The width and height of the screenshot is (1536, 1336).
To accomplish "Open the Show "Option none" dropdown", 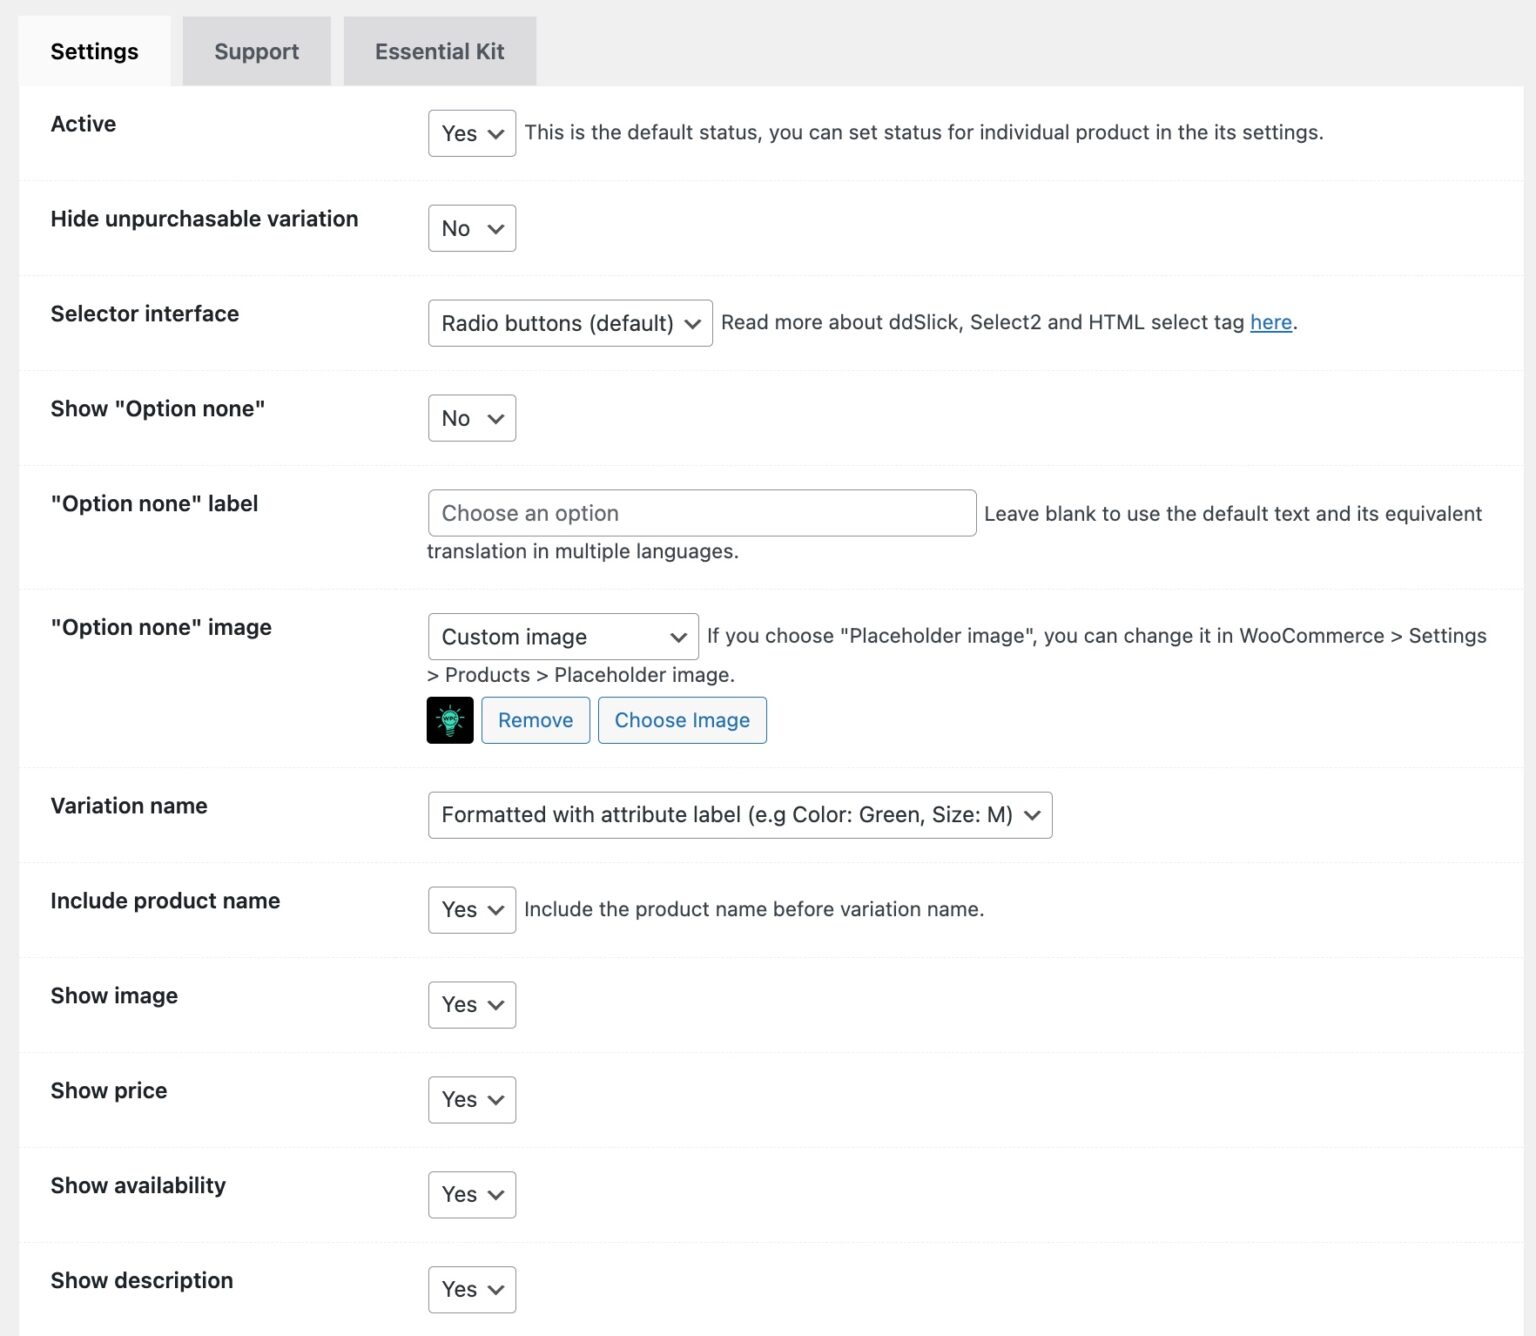I will pyautogui.click(x=471, y=418).
